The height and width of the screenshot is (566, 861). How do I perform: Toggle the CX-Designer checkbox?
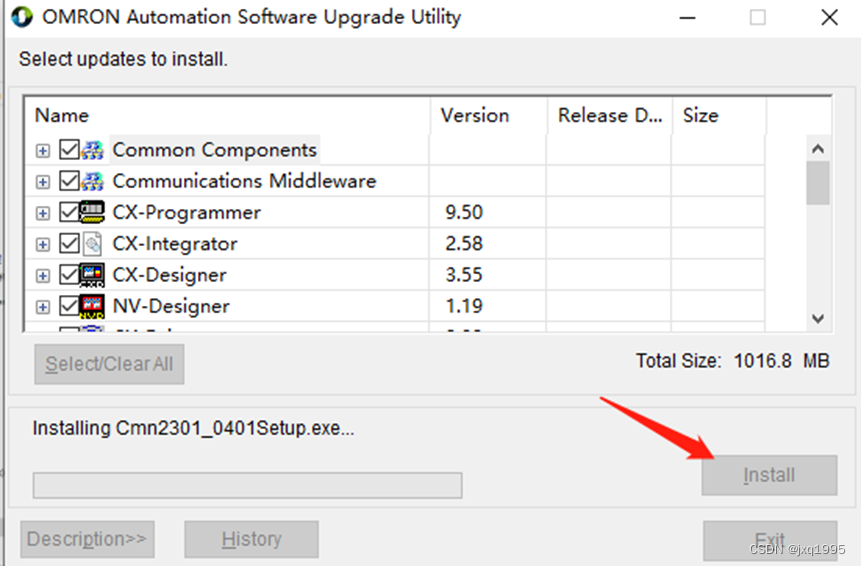69,275
